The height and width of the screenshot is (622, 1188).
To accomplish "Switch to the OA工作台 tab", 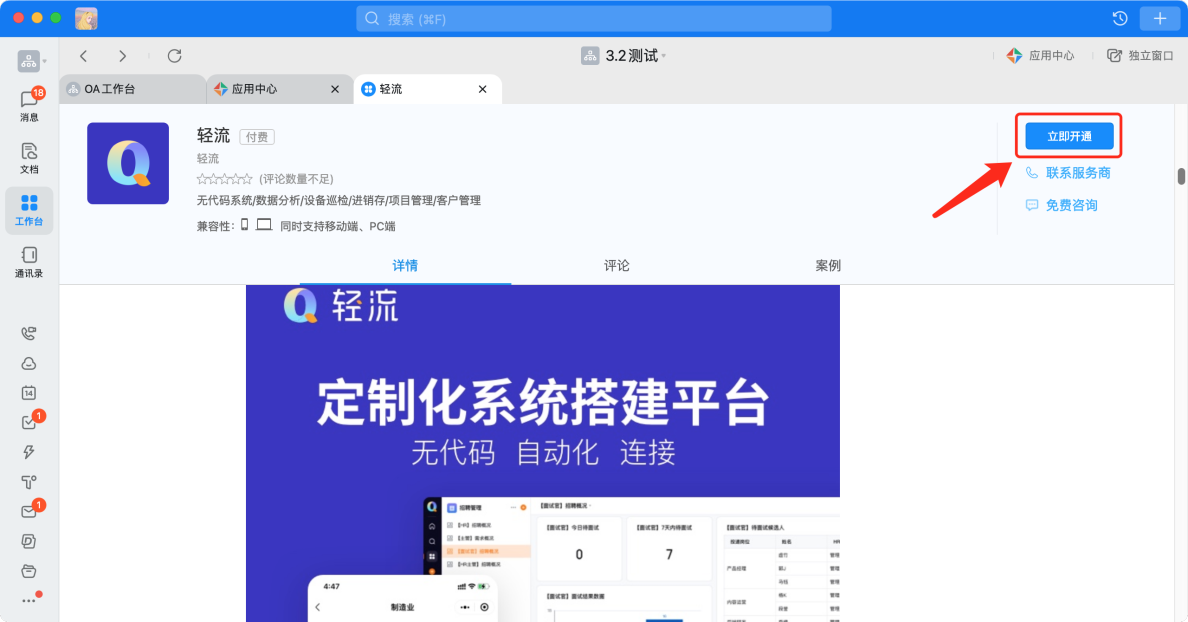I will tap(133, 89).
